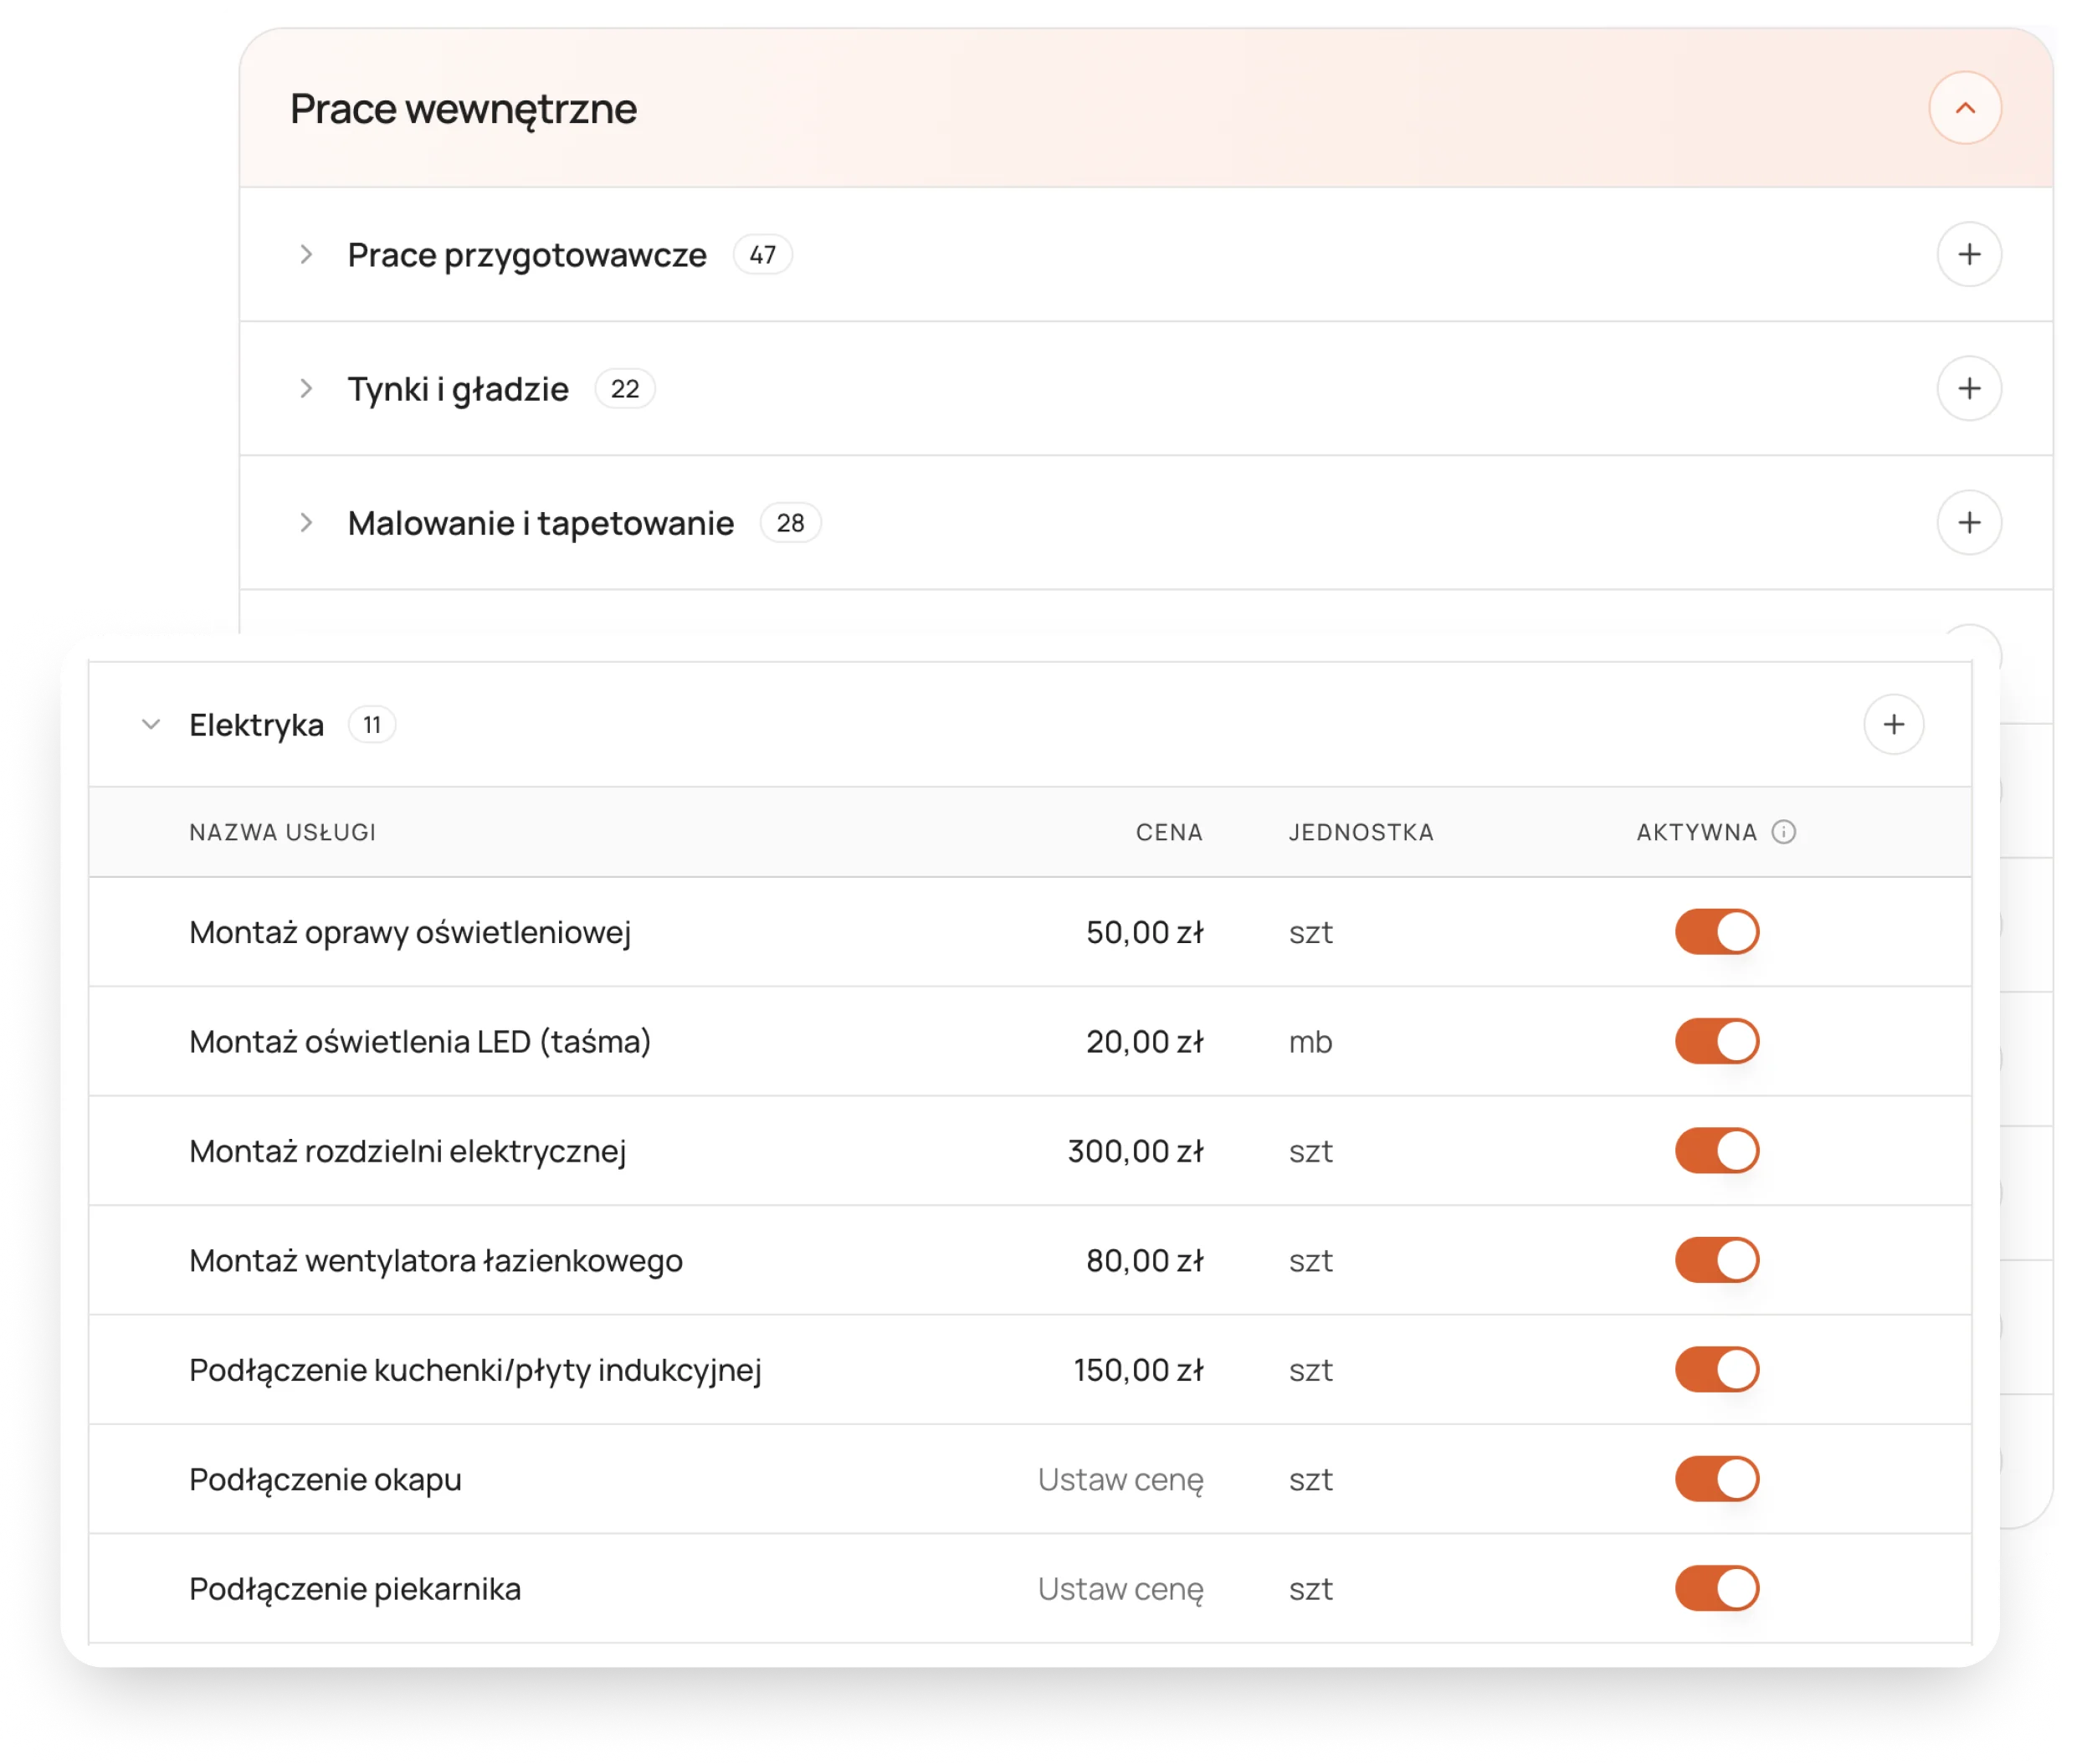Disable Montaż wentylatora łazienkowego service
Viewport: 2082px width, 1764px height.
pos(1716,1260)
